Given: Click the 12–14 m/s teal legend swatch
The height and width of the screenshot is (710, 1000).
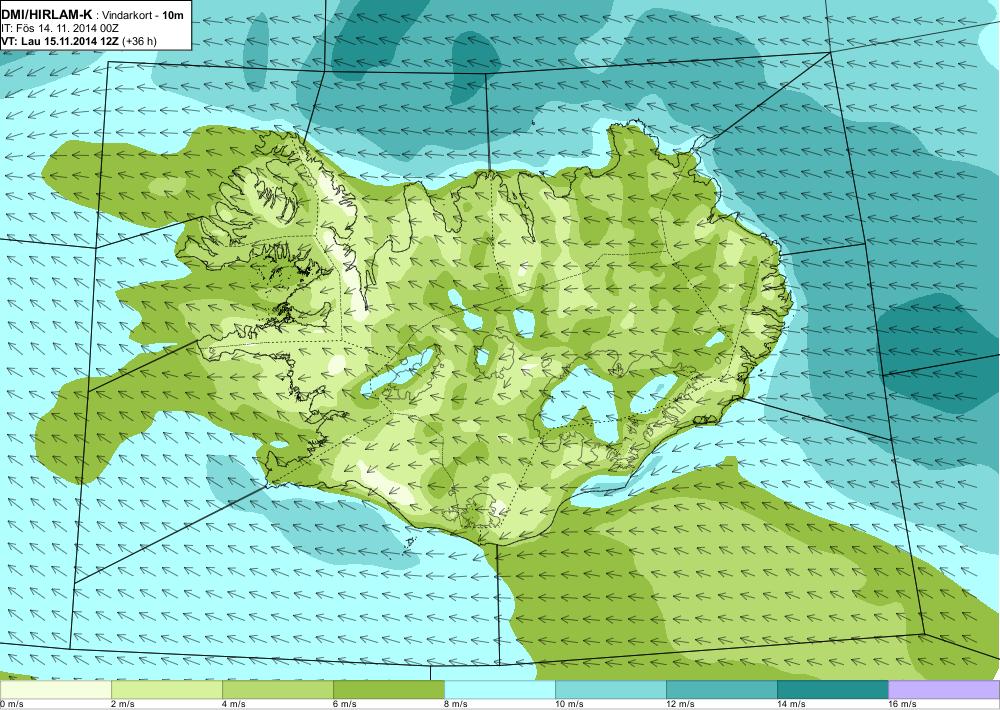Looking at the screenshot, I should [x=721, y=690].
